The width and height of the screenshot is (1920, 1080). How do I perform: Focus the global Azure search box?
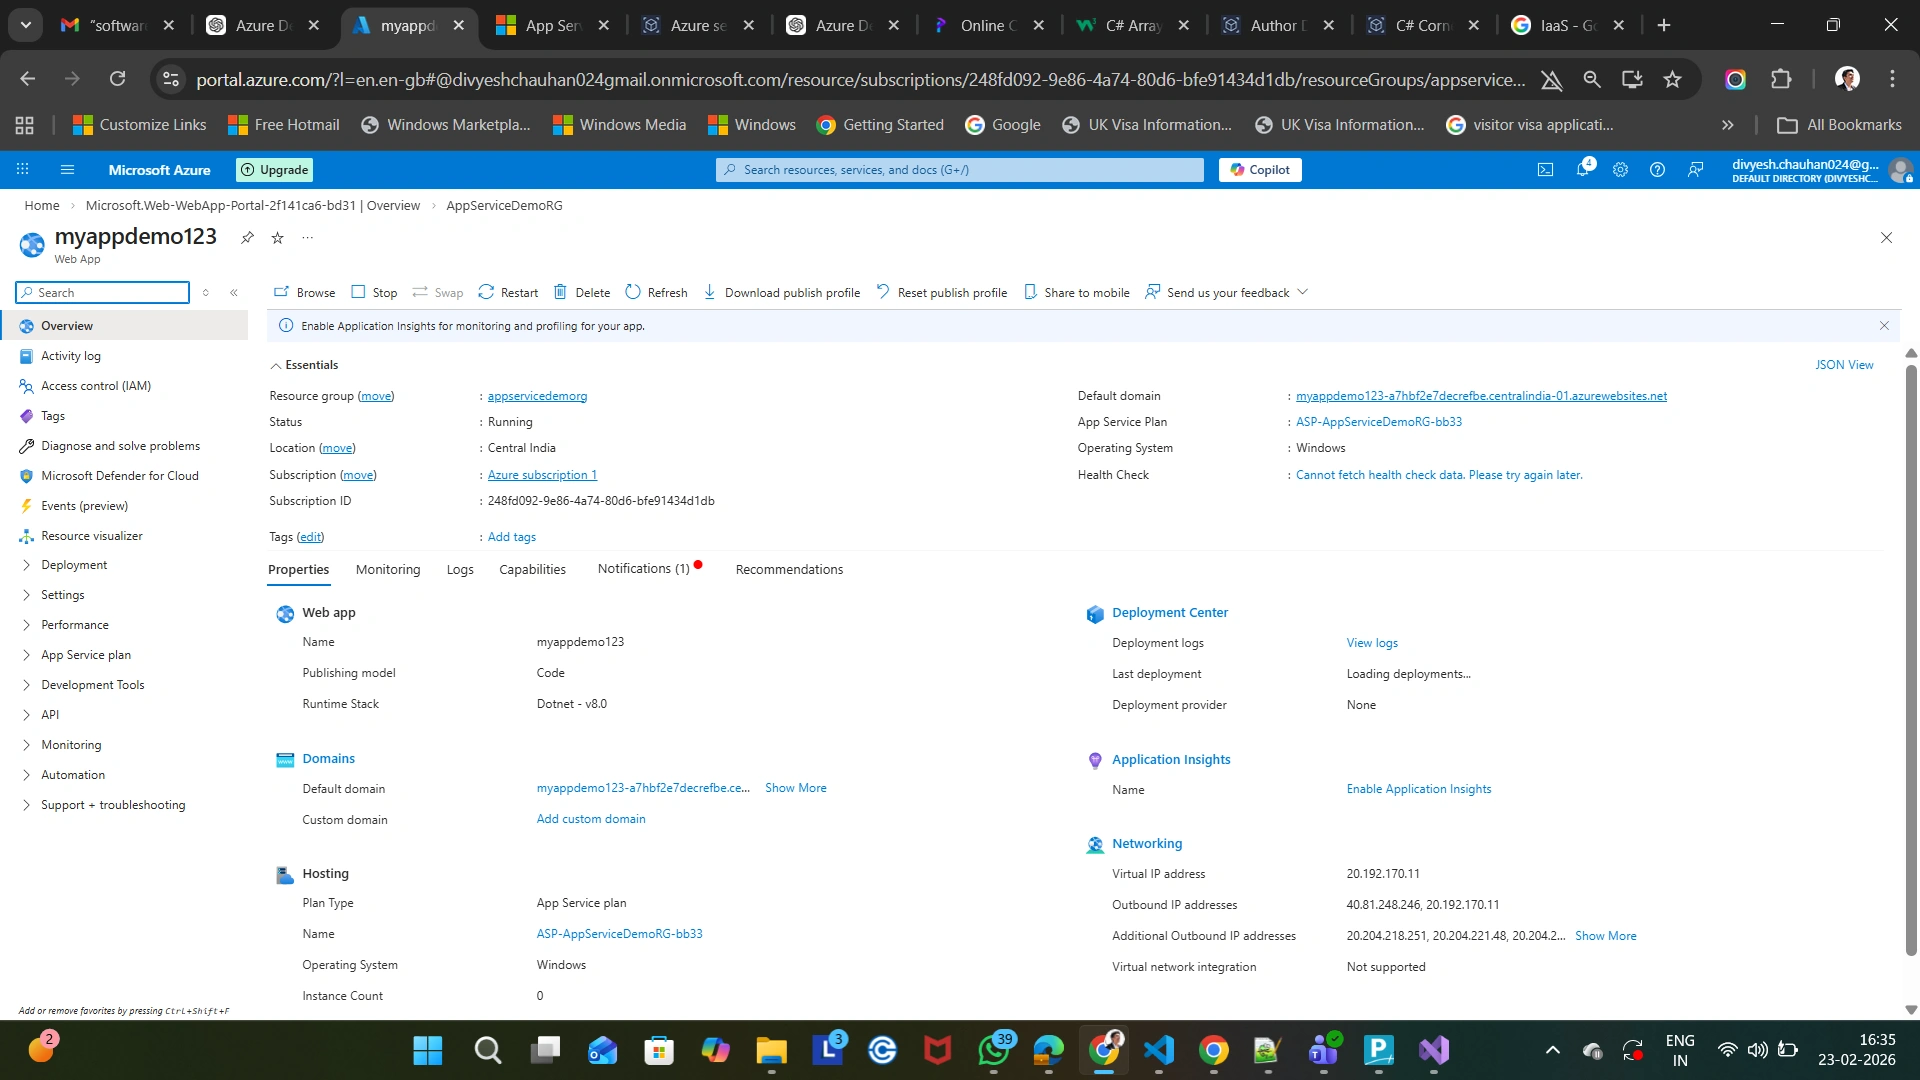click(x=960, y=170)
